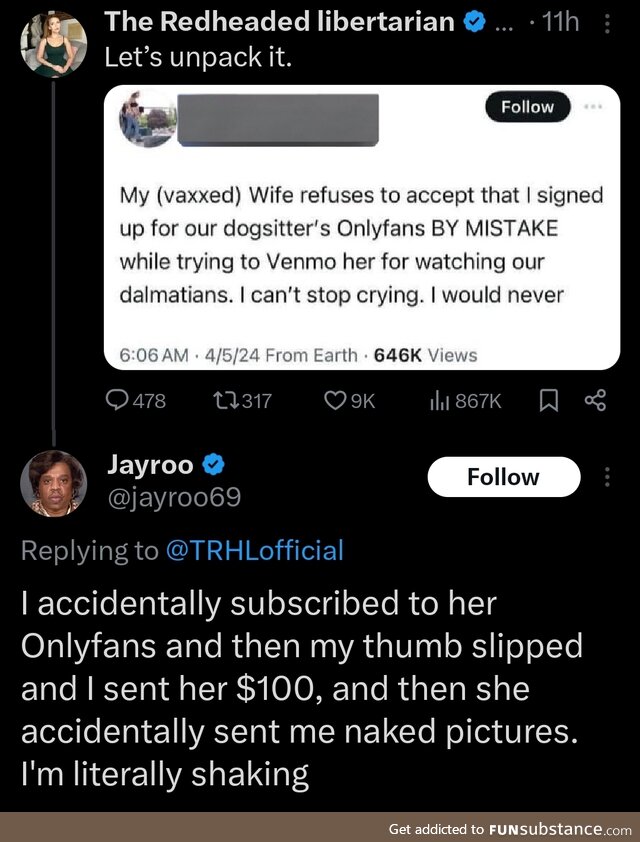Image resolution: width=640 pixels, height=842 pixels.
Task: Click The Redheaded libertarian's avatar
Action: point(52,42)
